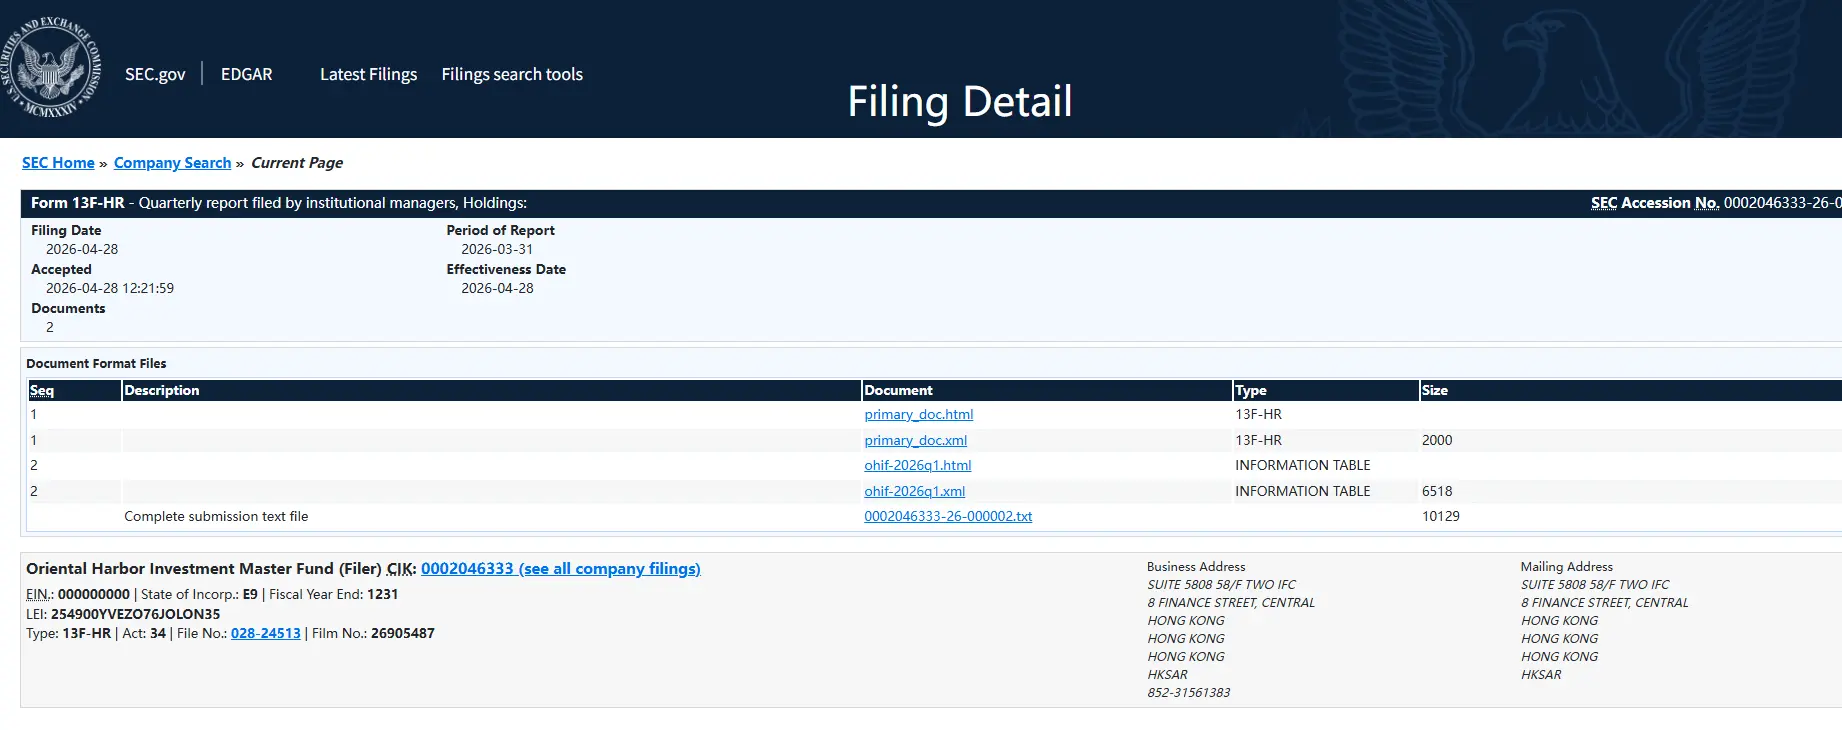Screen dimensions: 1842x730
Task: Select the EIN value 000000000
Action: pyautogui.click(x=94, y=594)
